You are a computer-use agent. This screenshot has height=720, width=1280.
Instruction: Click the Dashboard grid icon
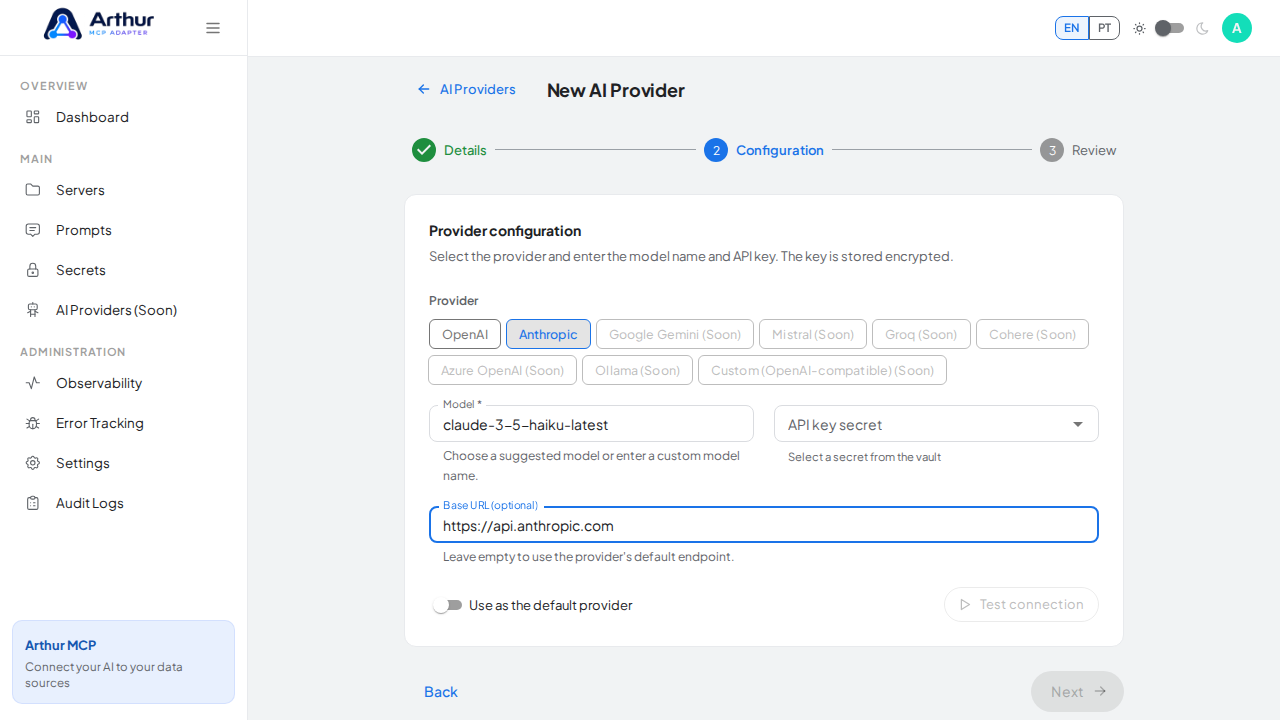coord(33,117)
